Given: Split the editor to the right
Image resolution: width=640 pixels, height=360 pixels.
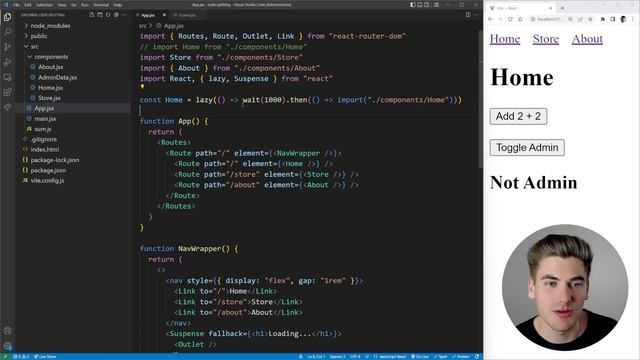Looking at the screenshot, I should point(468,15).
